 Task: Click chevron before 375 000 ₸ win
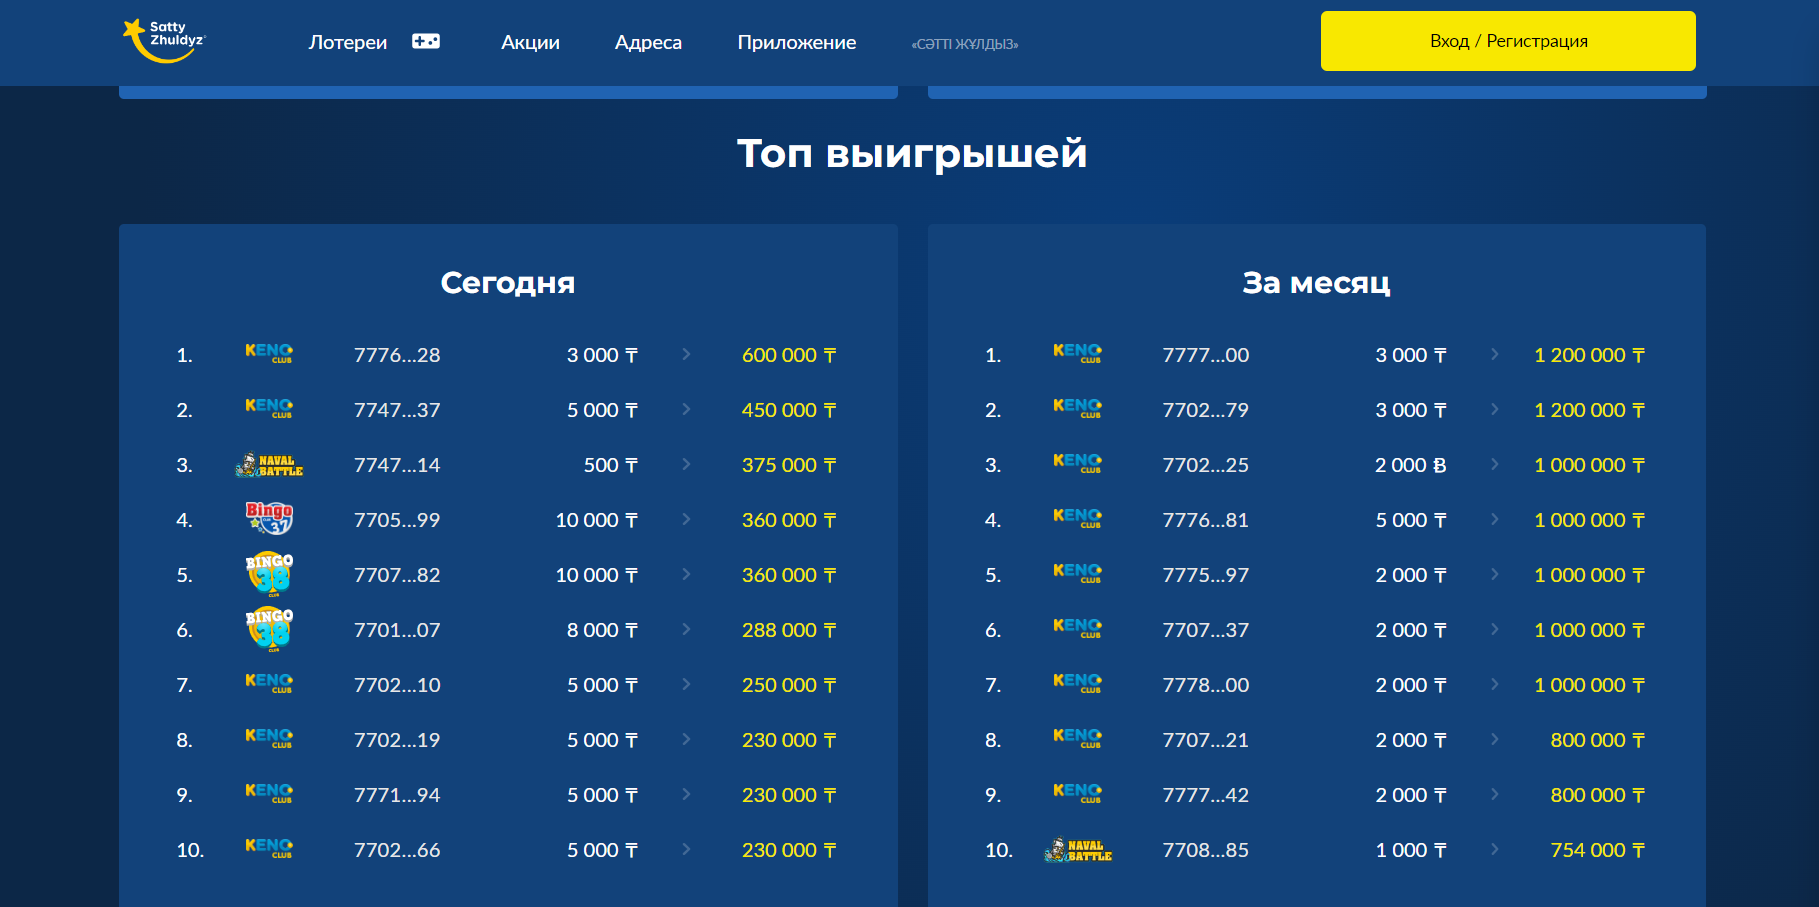click(x=686, y=464)
